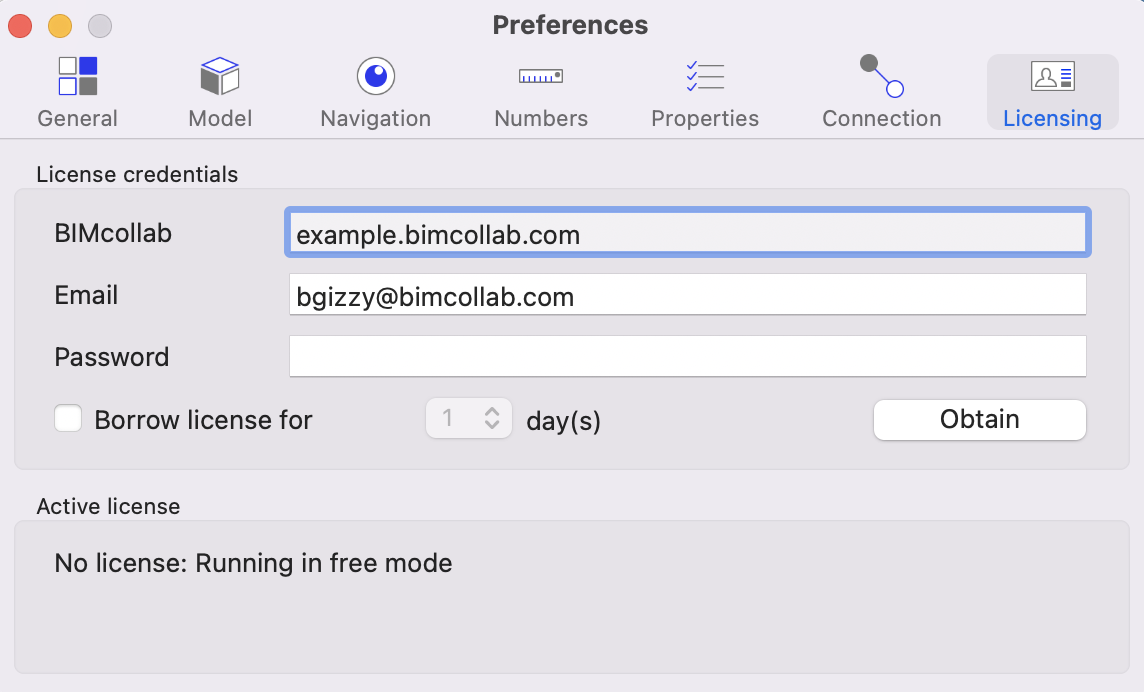
Task: Select the Numbers ruler icon
Action: (x=541, y=76)
